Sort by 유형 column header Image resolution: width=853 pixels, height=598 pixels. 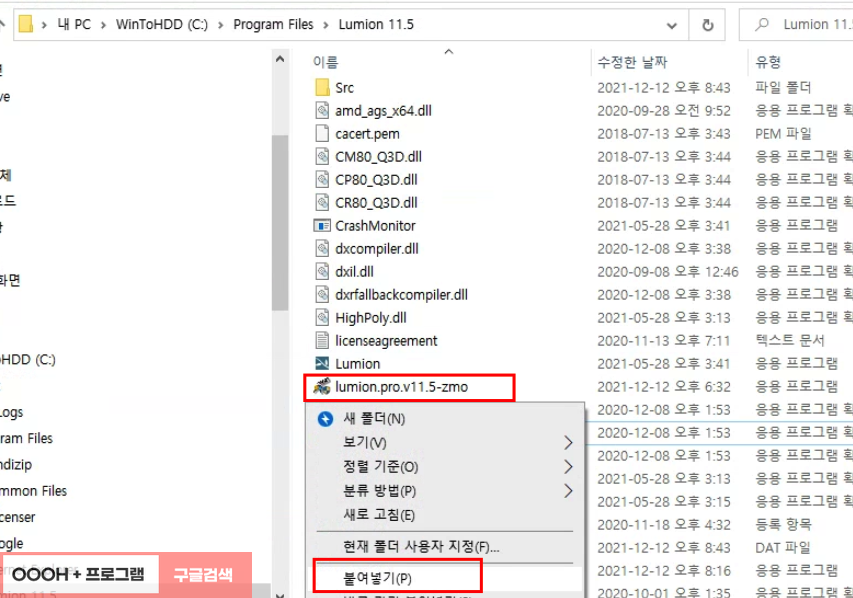(x=768, y=62)
